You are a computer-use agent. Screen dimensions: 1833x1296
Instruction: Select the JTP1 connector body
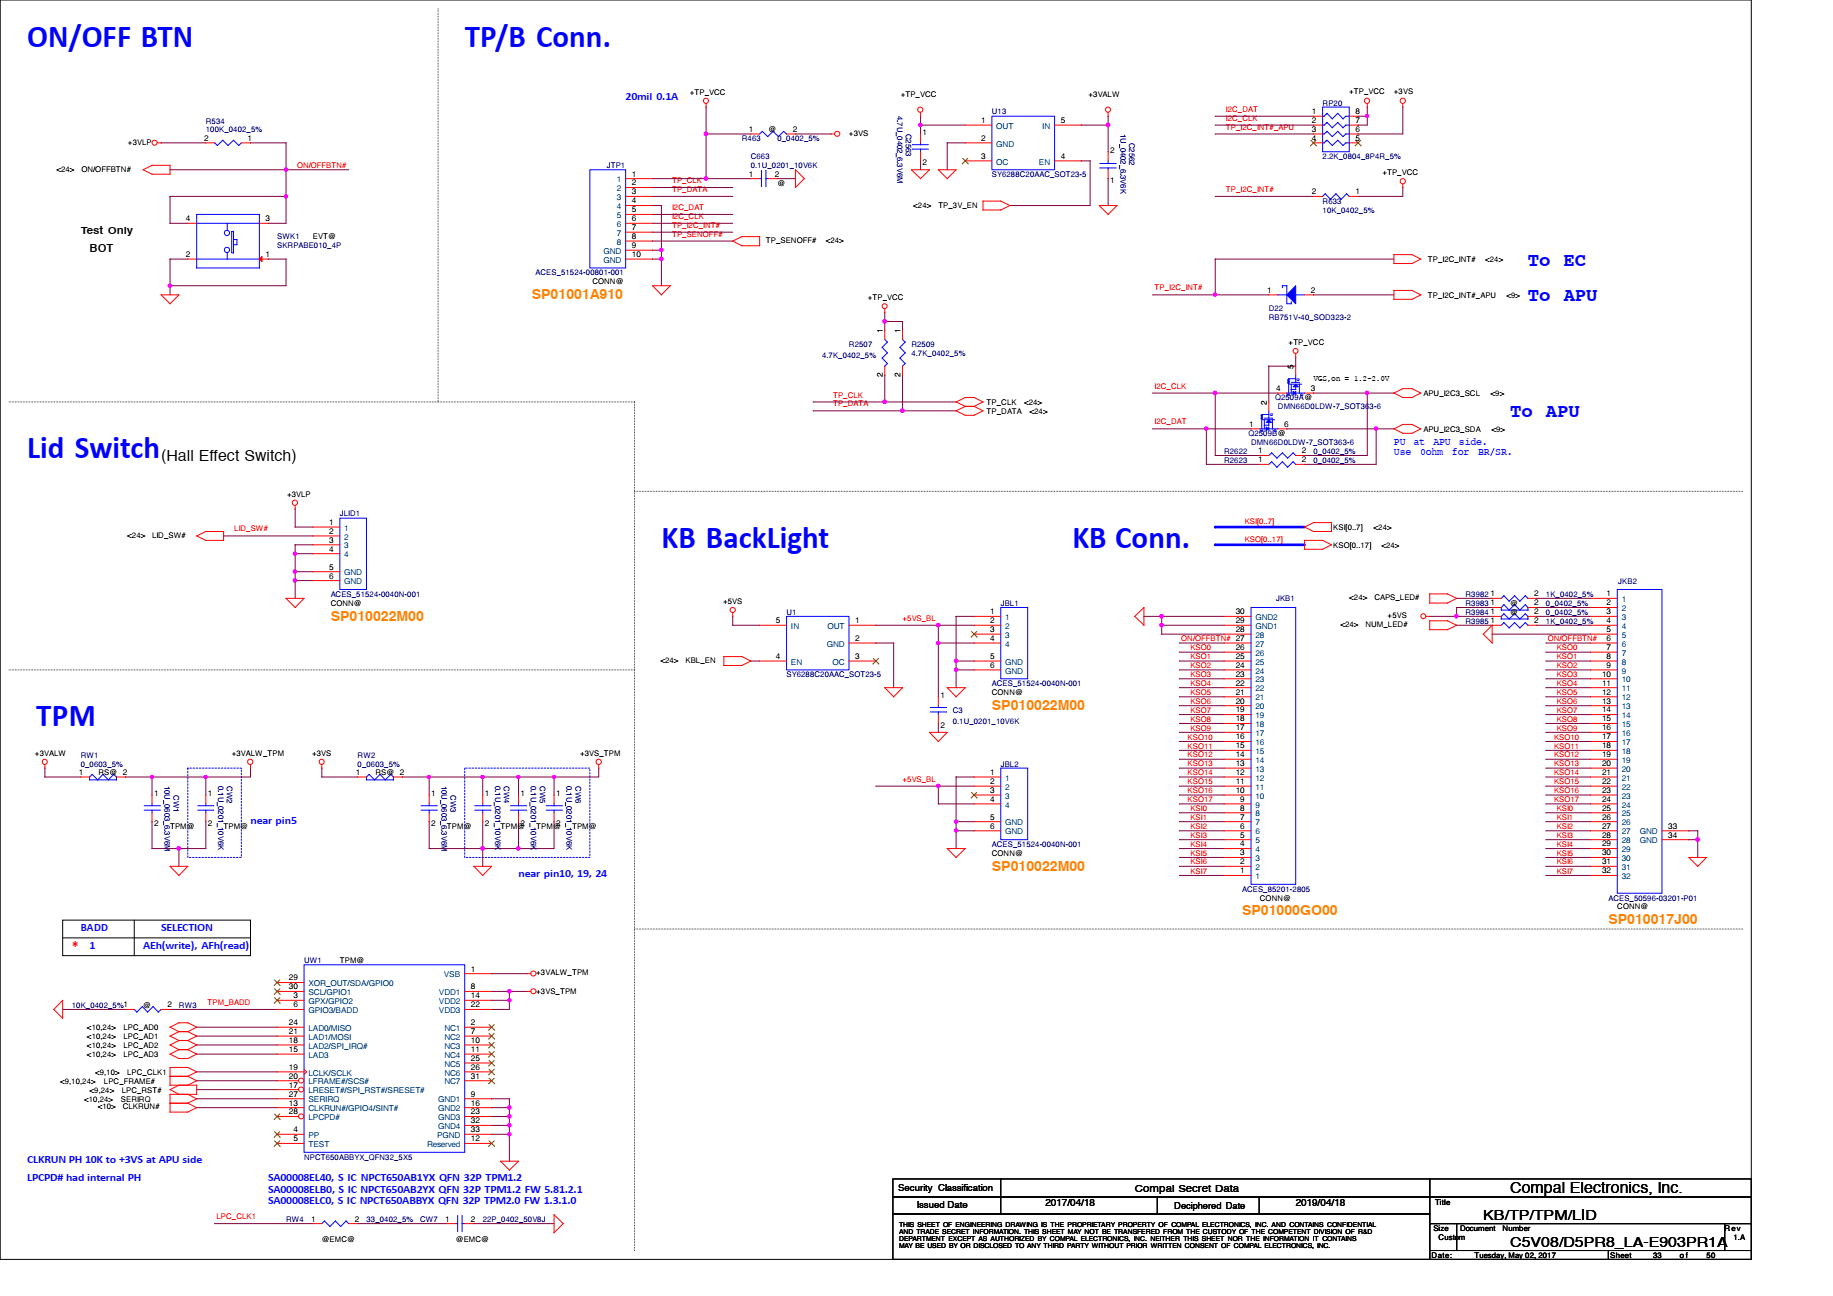(607, 218)
